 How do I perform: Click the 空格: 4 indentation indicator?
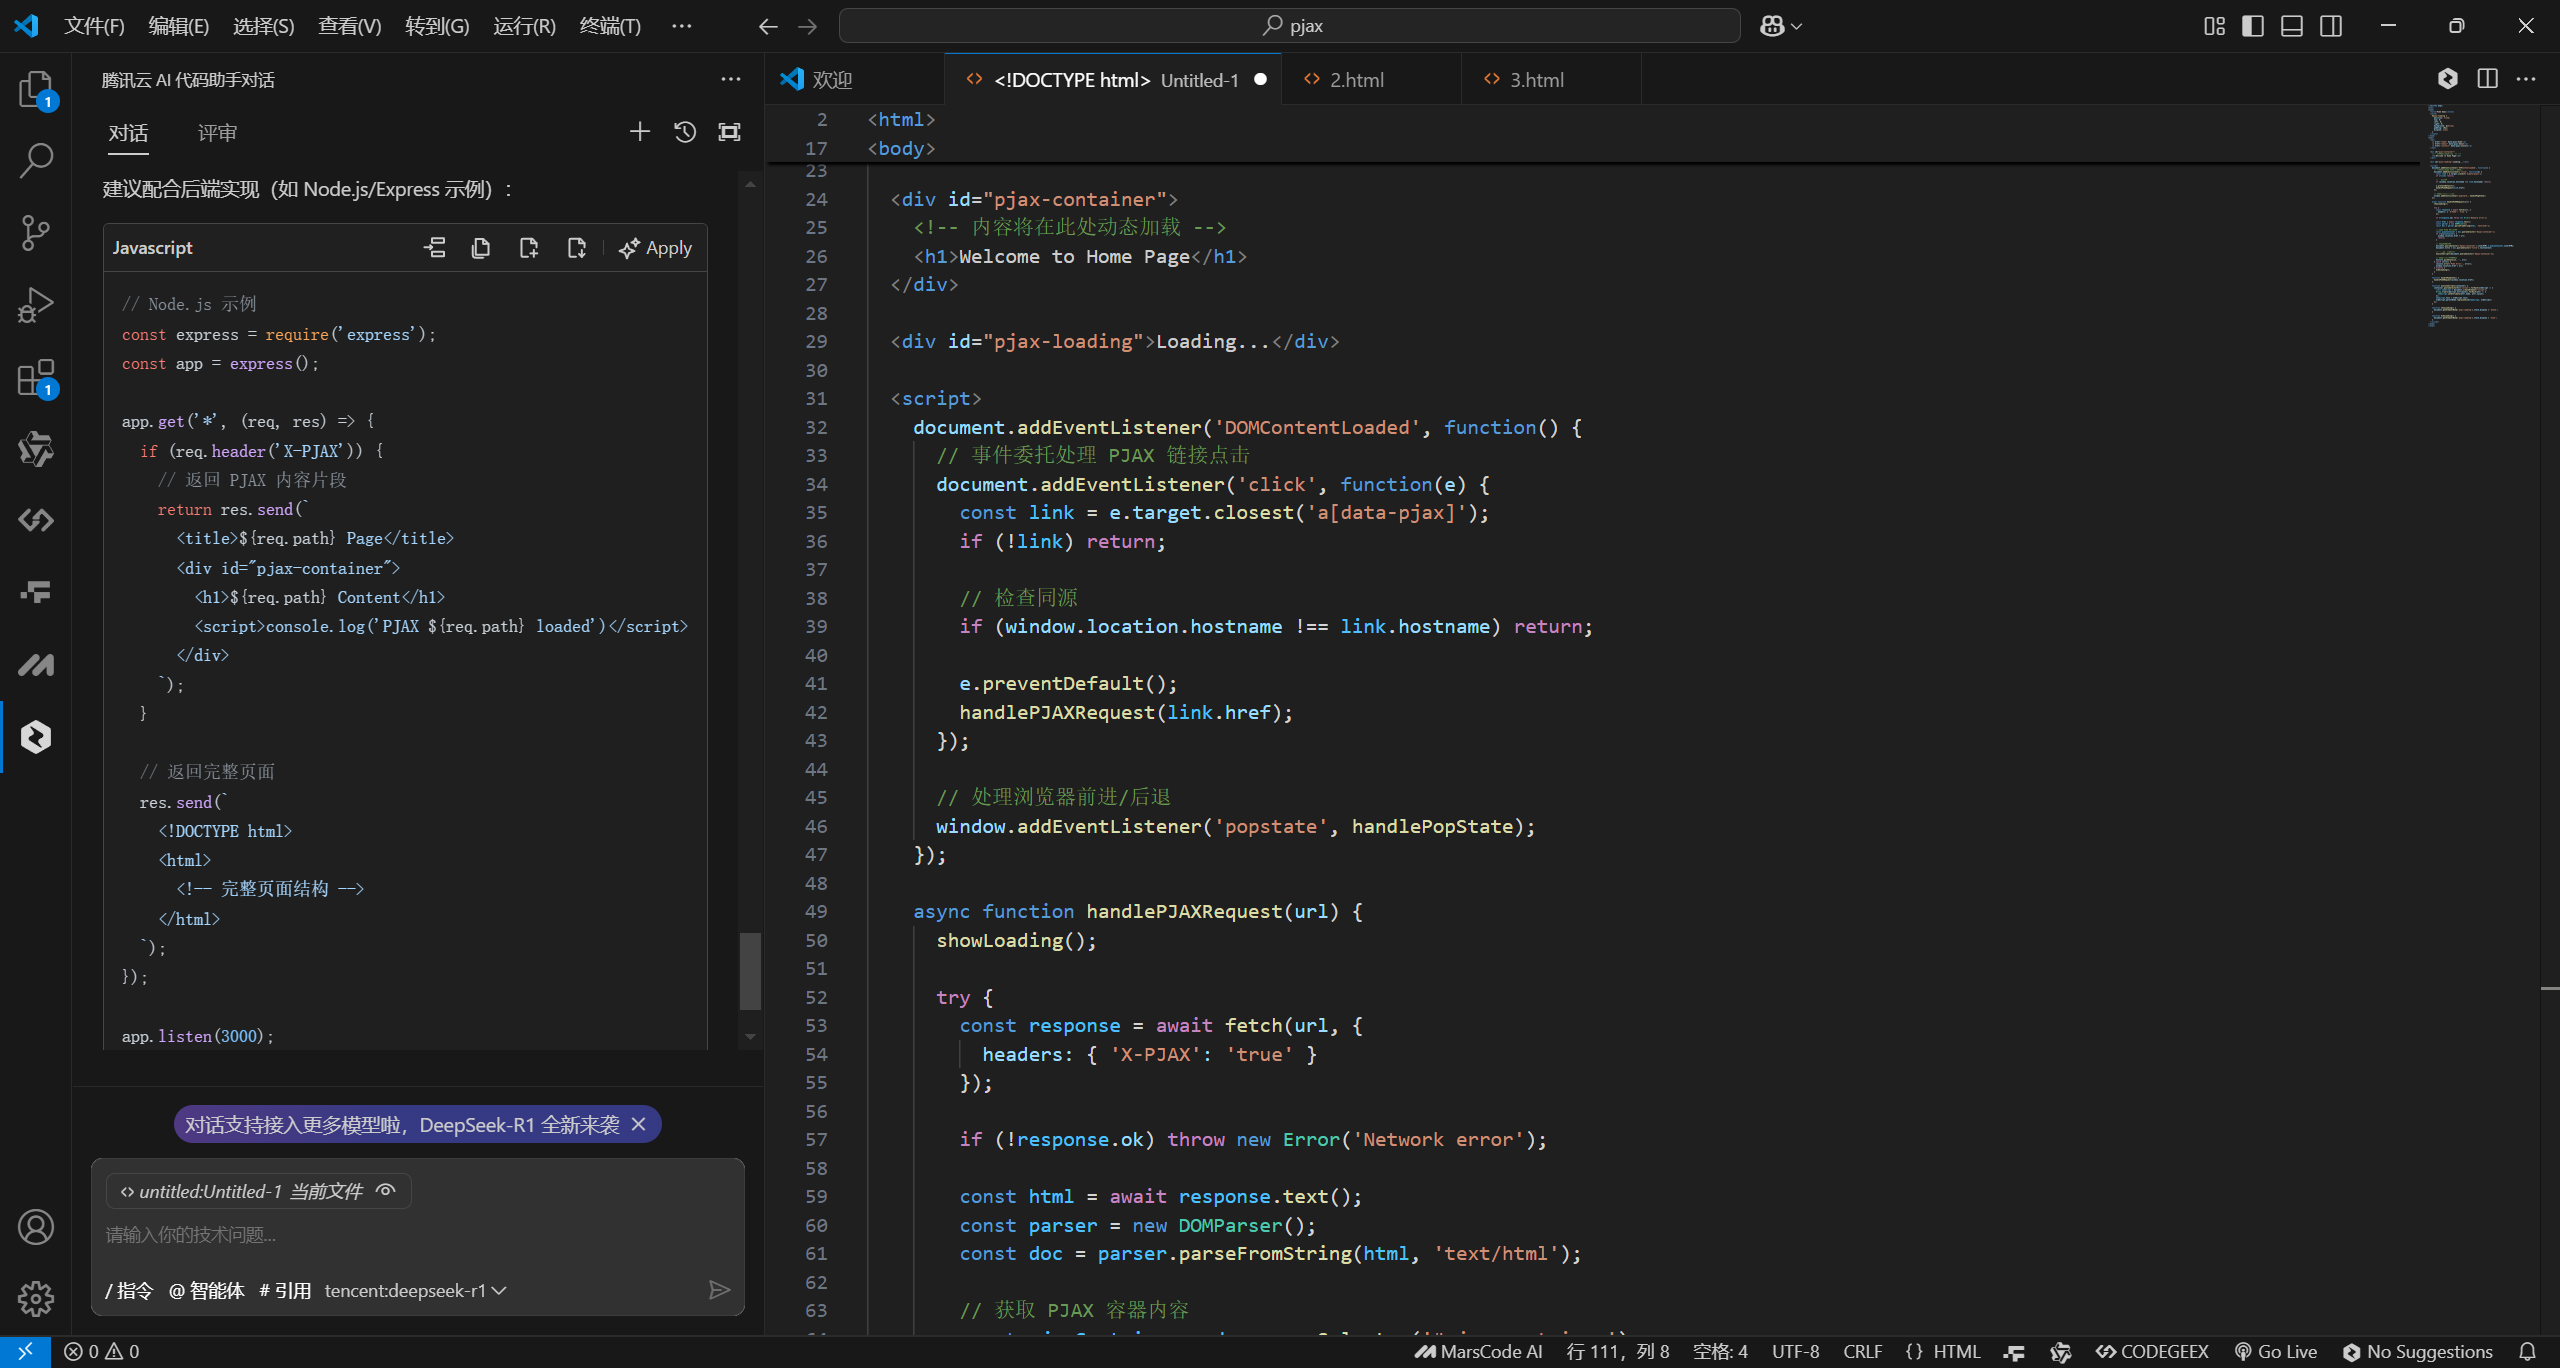tap(1720, 1352)
